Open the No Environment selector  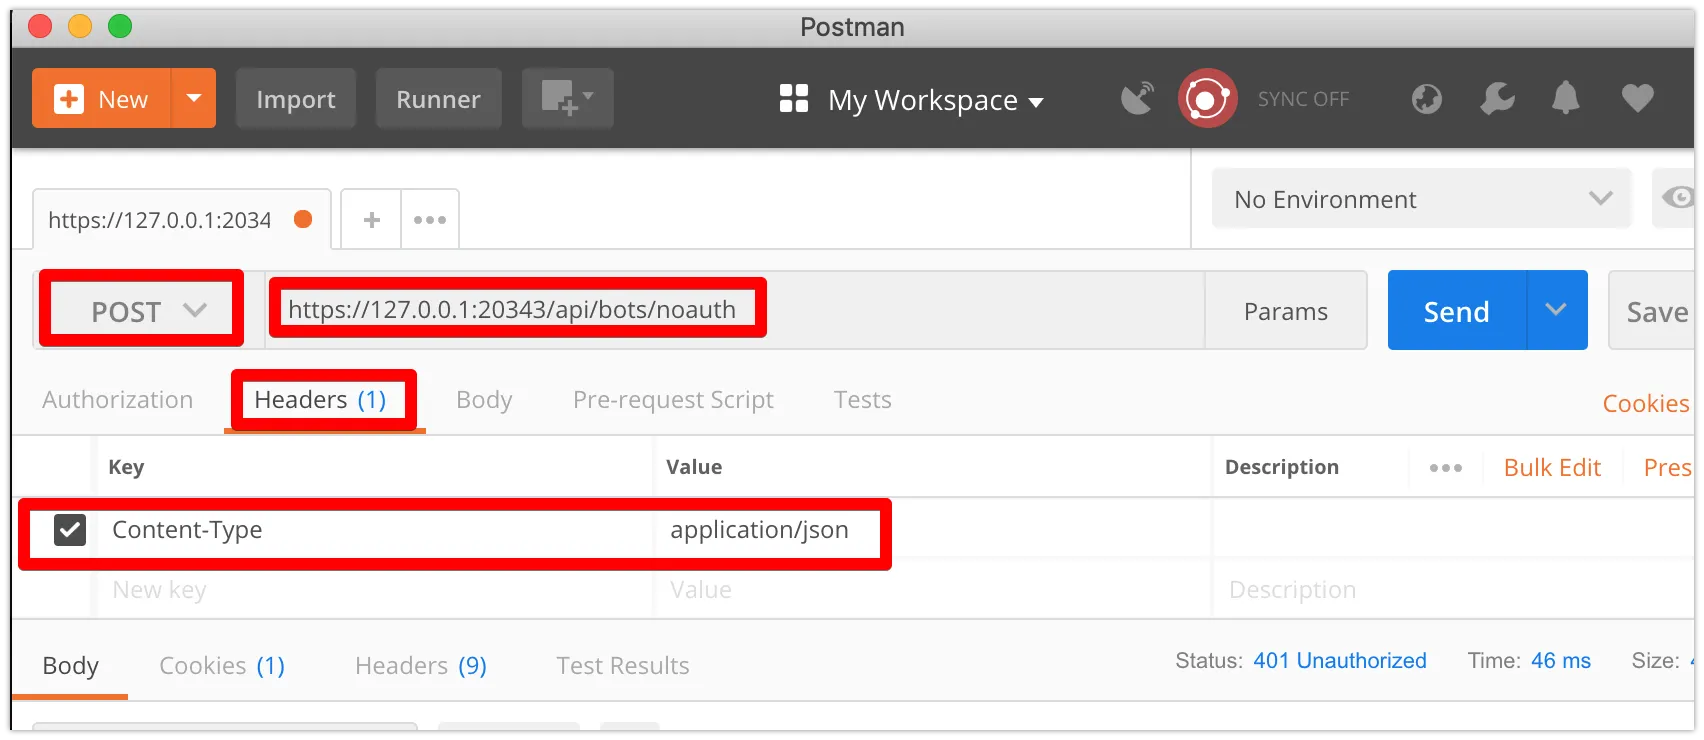[1421, 198]
